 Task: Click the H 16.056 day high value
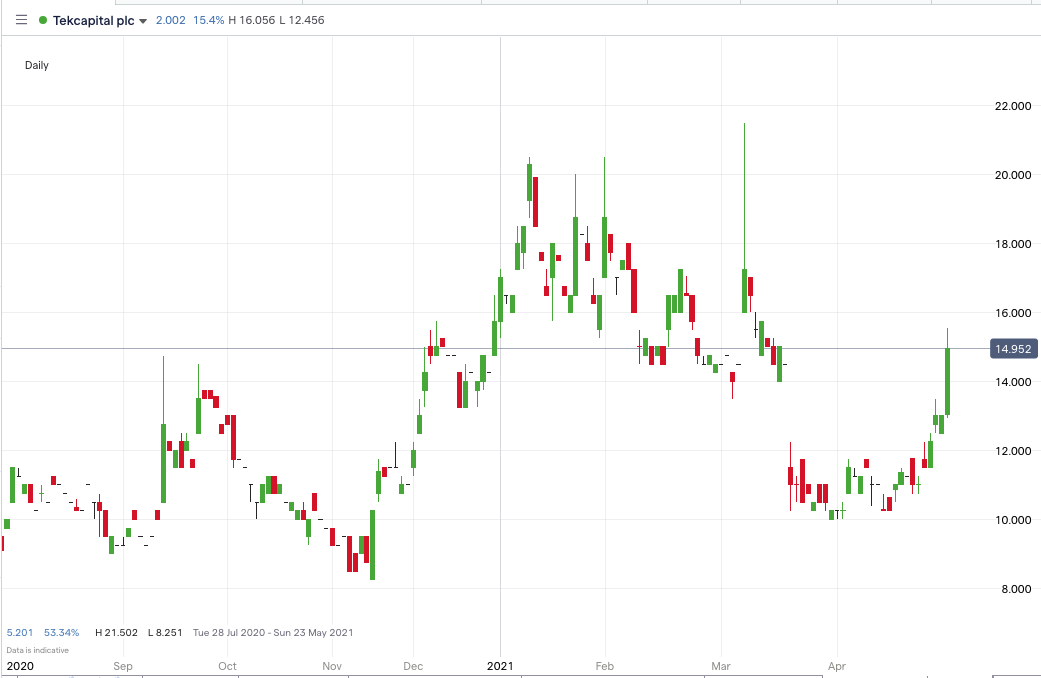click(x=252, y=20)
